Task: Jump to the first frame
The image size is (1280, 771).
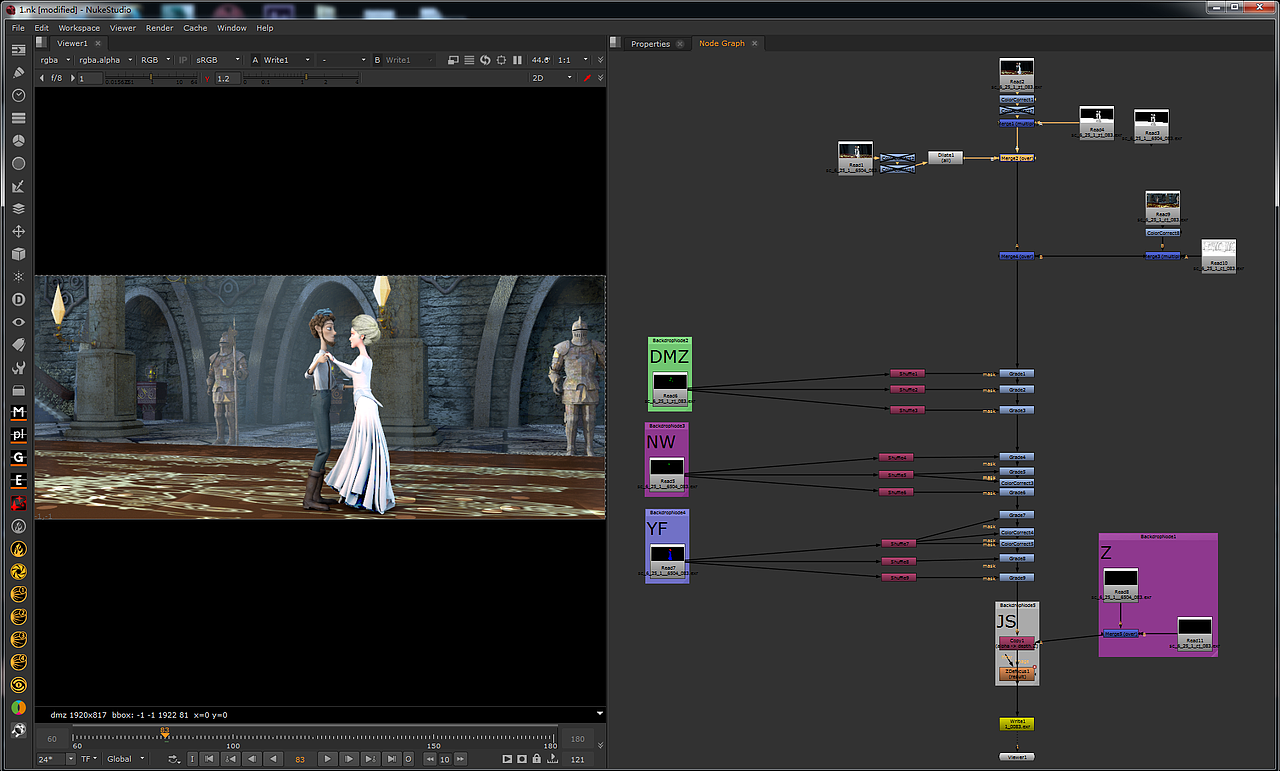Action: [209, 759]
